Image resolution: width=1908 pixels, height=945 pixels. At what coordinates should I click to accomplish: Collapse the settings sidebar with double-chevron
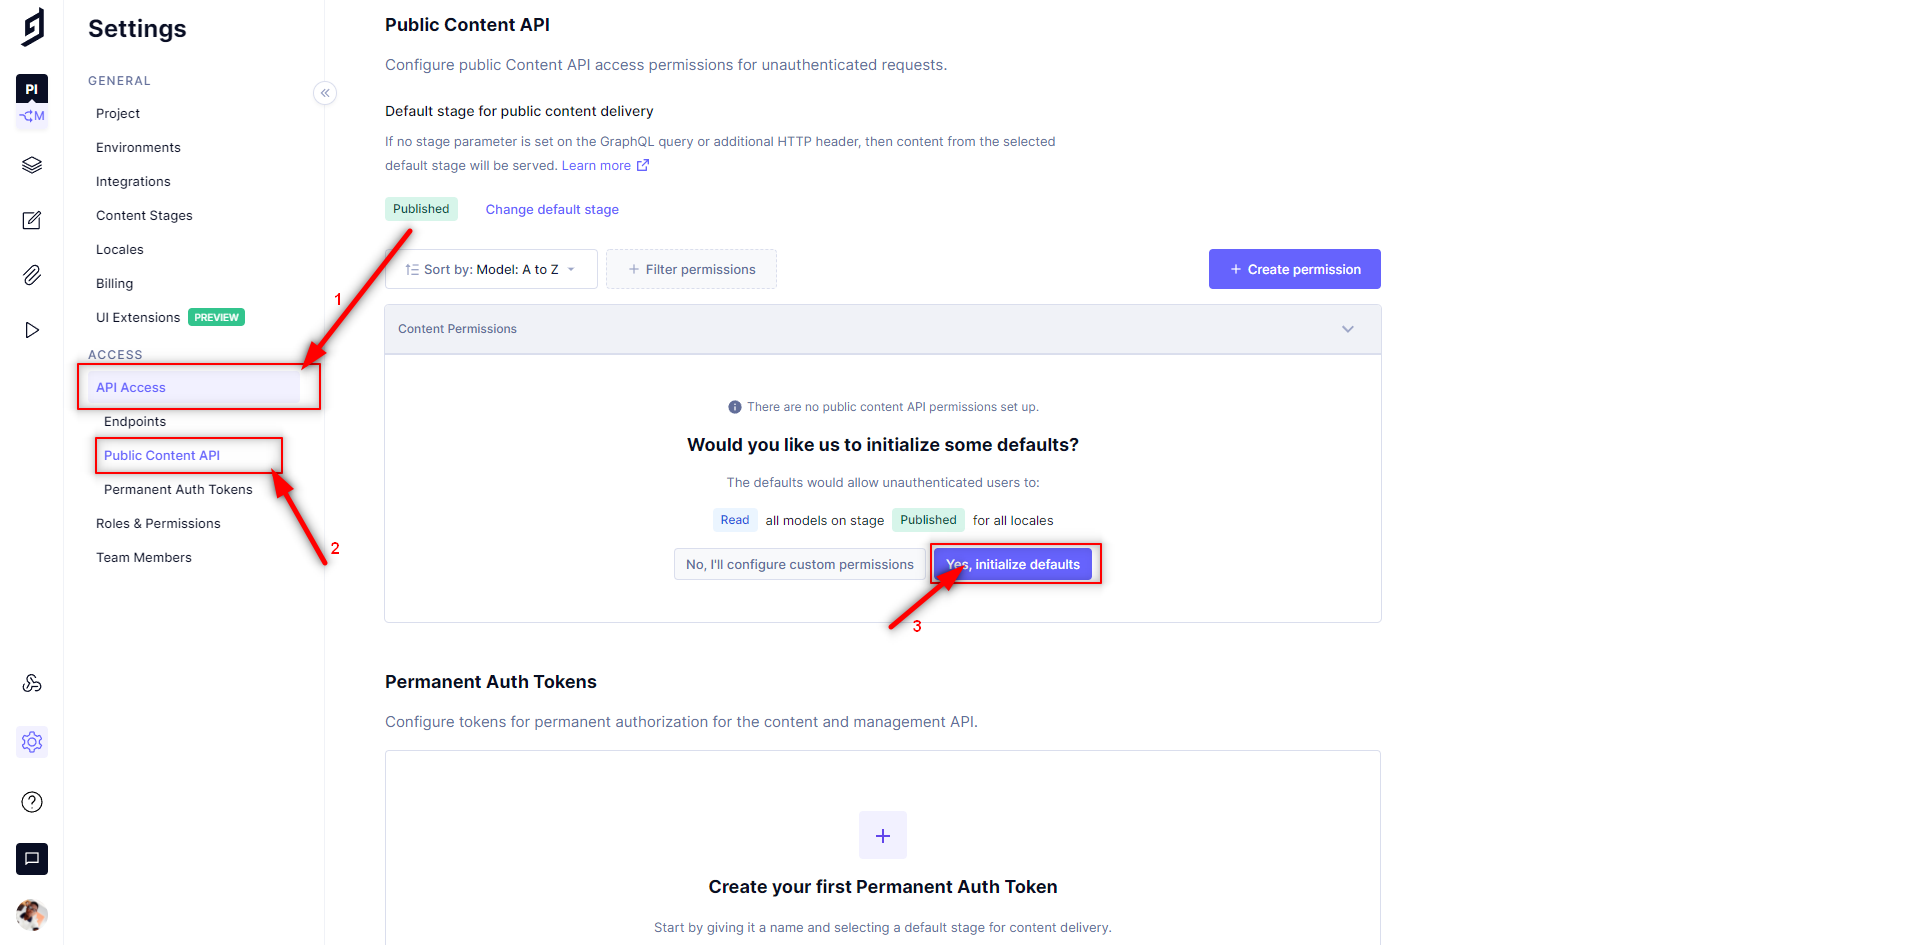click(325, 92)
